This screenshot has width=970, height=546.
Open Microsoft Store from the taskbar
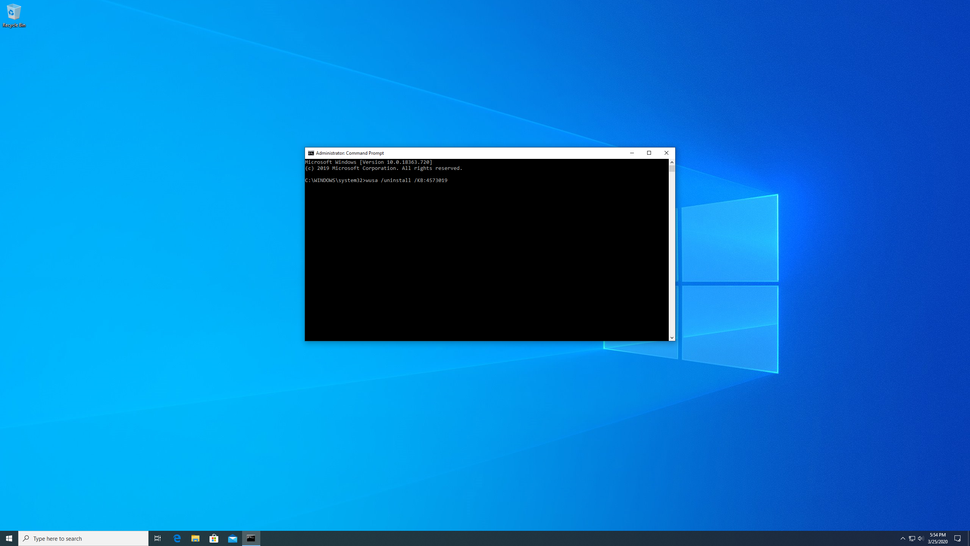214,539
